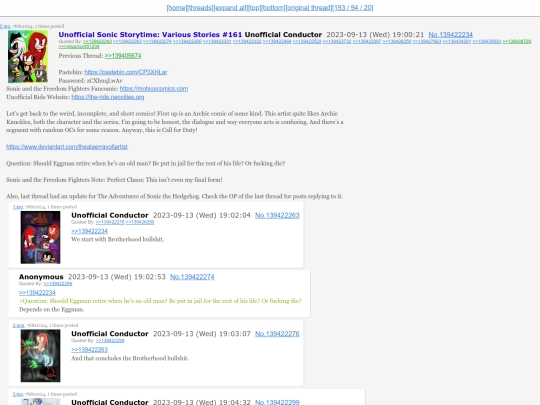Click Quoted By >>139422299 in Anonymous post
Viewport: 540px width, 405px height.
(58, 284)
